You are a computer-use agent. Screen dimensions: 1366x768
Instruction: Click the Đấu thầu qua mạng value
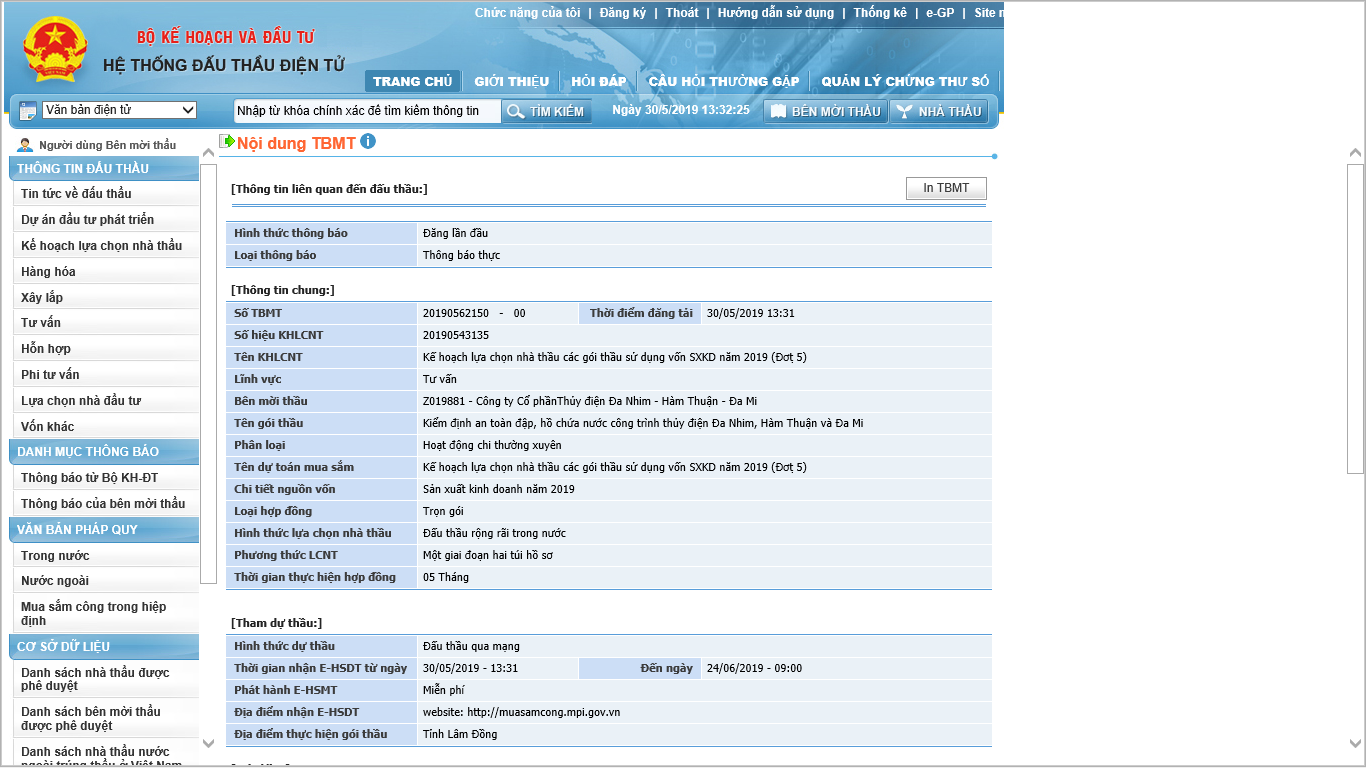click(x=471, y=646)
